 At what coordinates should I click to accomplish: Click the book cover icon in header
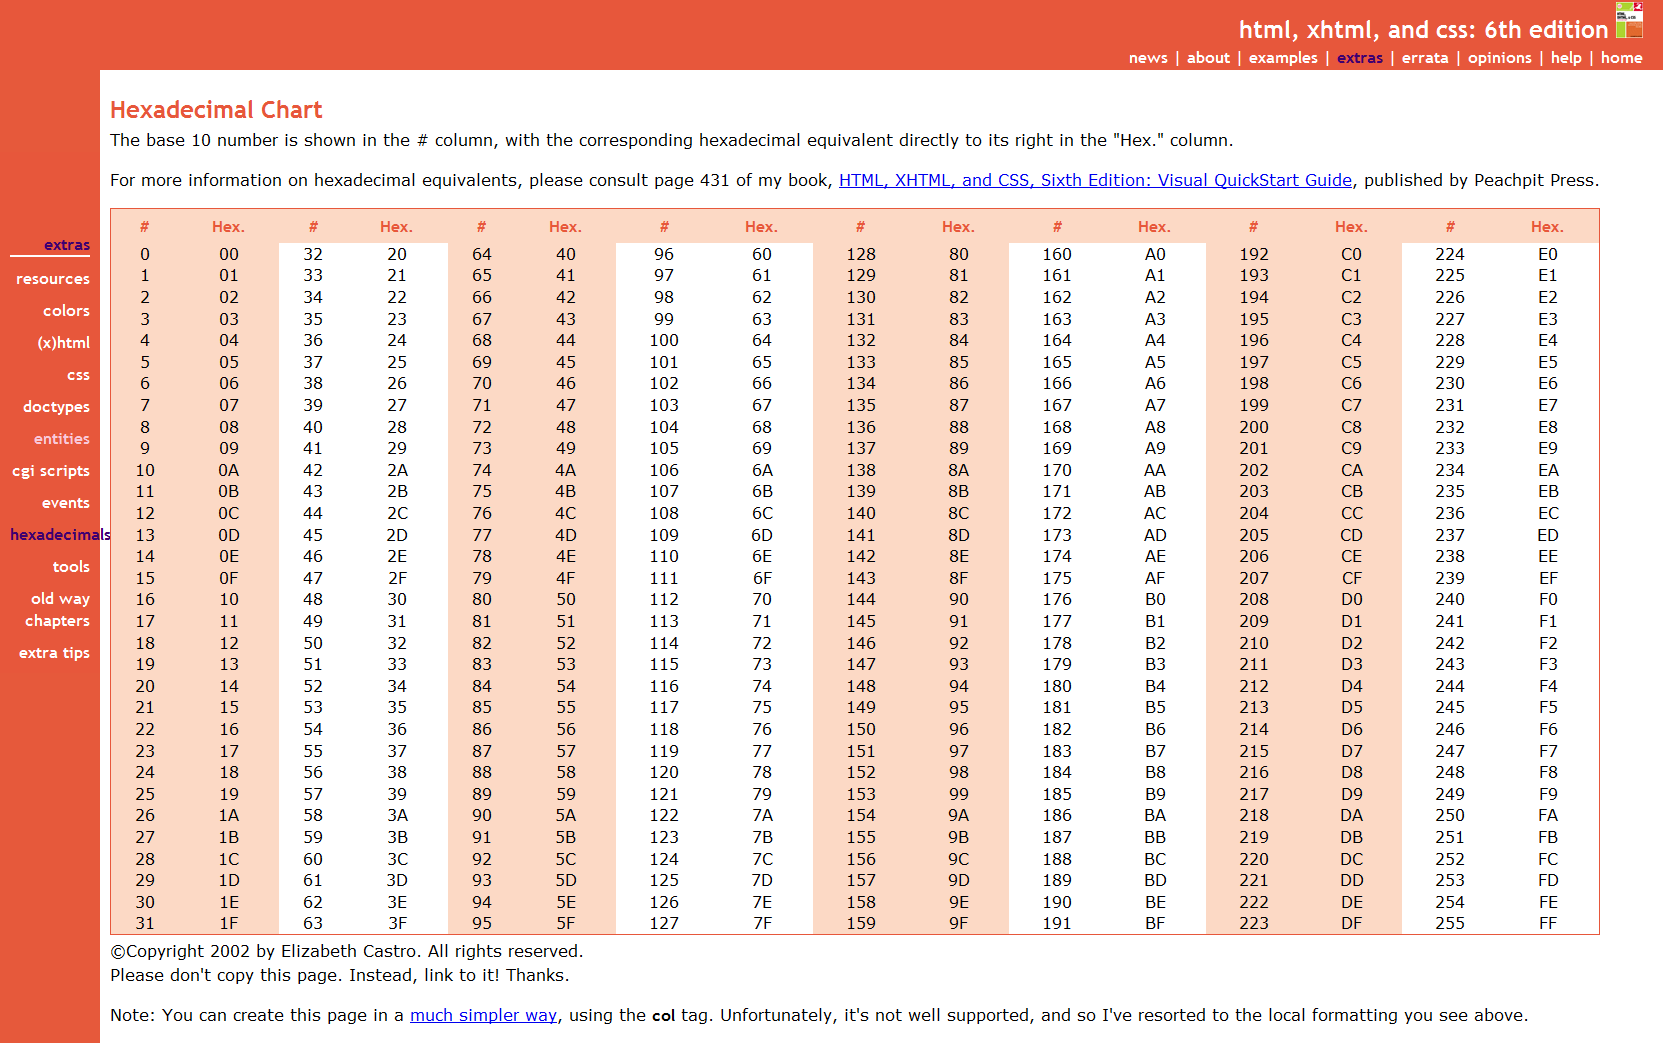point(1630,21)
